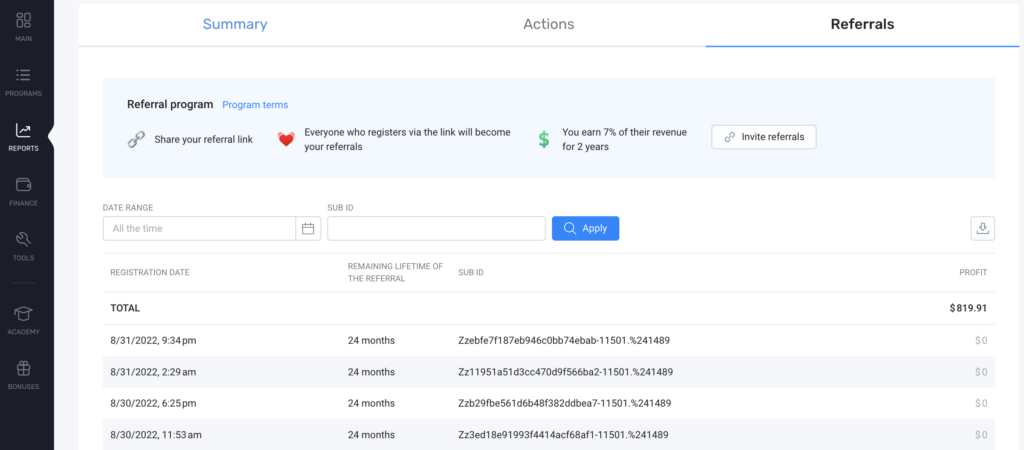Open the Academy graduation cap icon
The width and height of the screenshot is (1024, 450).
point(23,314)
